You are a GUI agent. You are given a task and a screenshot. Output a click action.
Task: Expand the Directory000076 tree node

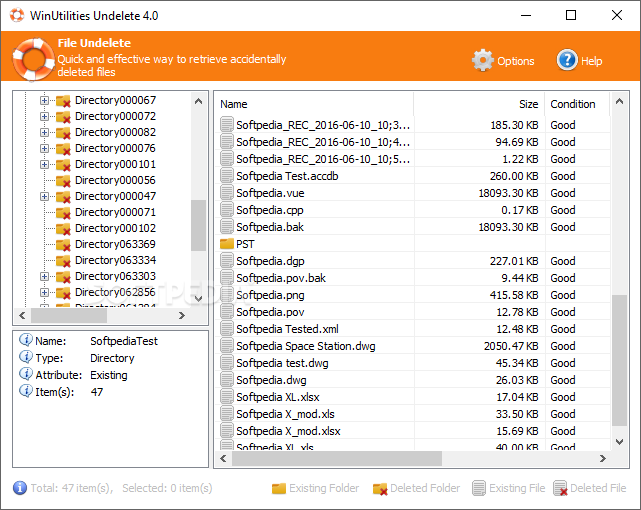click(44, 148)
